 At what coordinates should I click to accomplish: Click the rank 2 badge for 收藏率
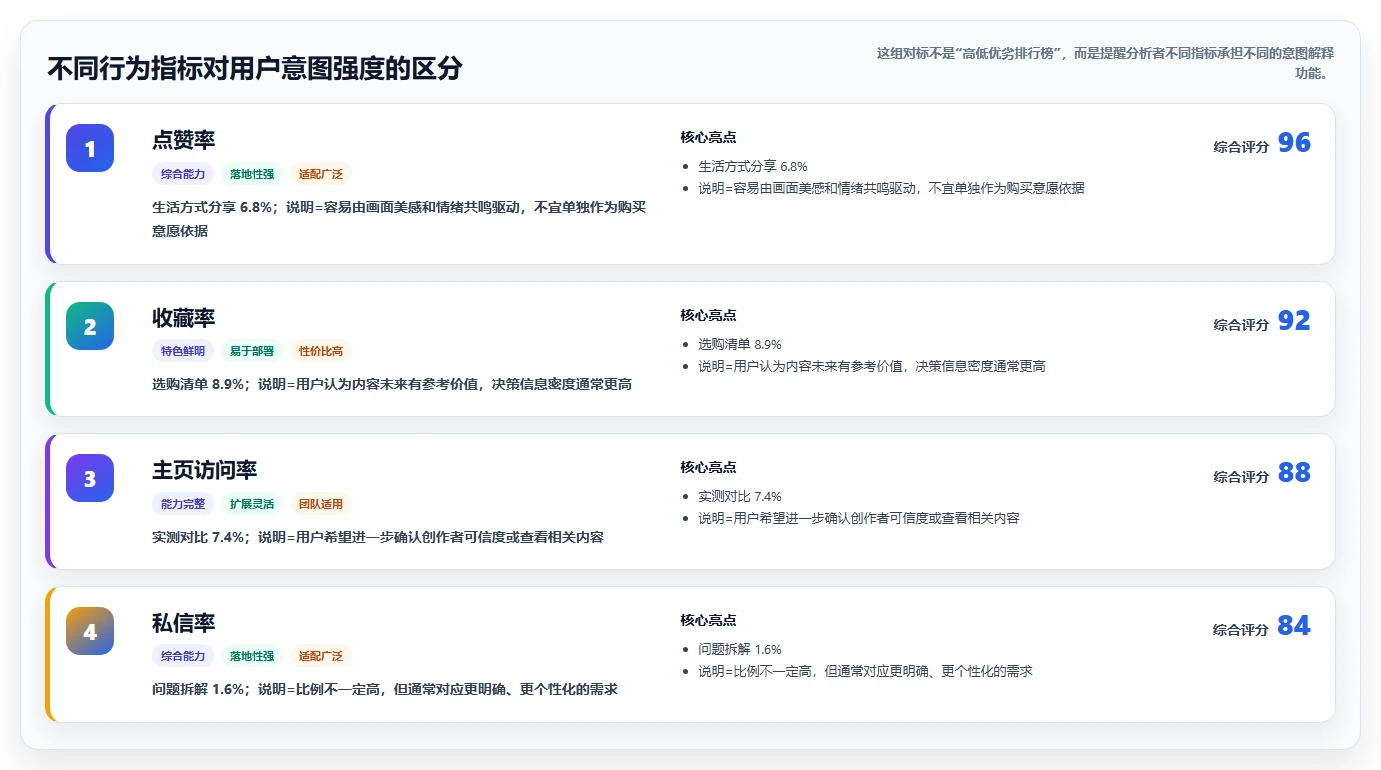coord(90,326)
